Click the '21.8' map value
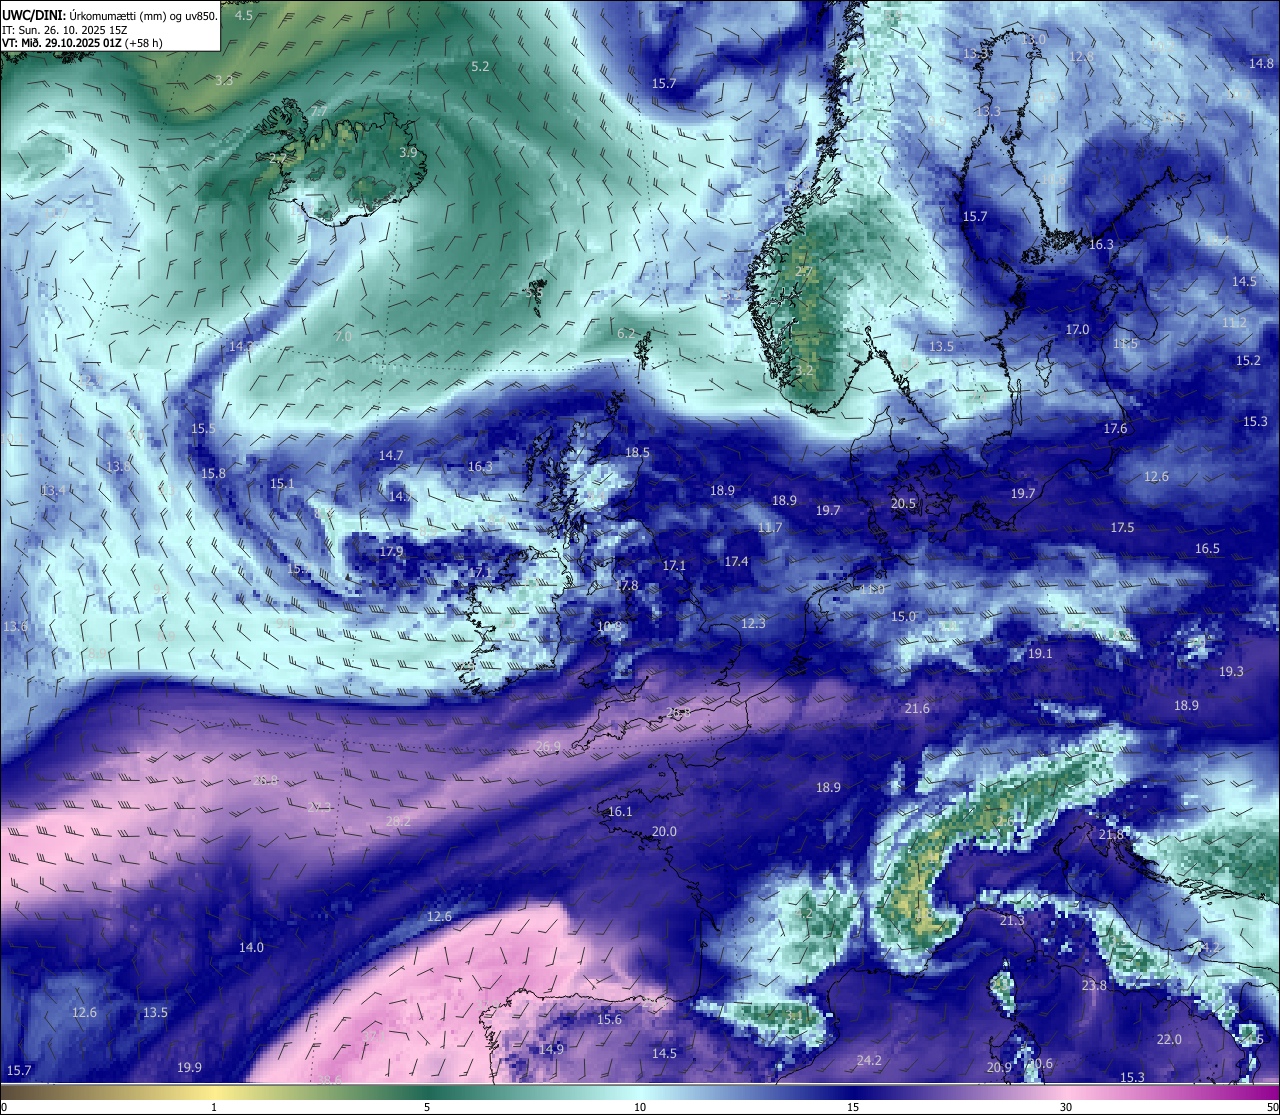Screen dimensions: 1280x1115 coord(1111,834)
